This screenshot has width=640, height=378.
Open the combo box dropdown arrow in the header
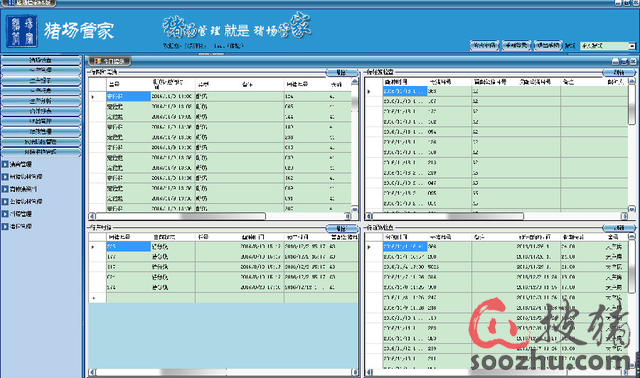[632, 46]
